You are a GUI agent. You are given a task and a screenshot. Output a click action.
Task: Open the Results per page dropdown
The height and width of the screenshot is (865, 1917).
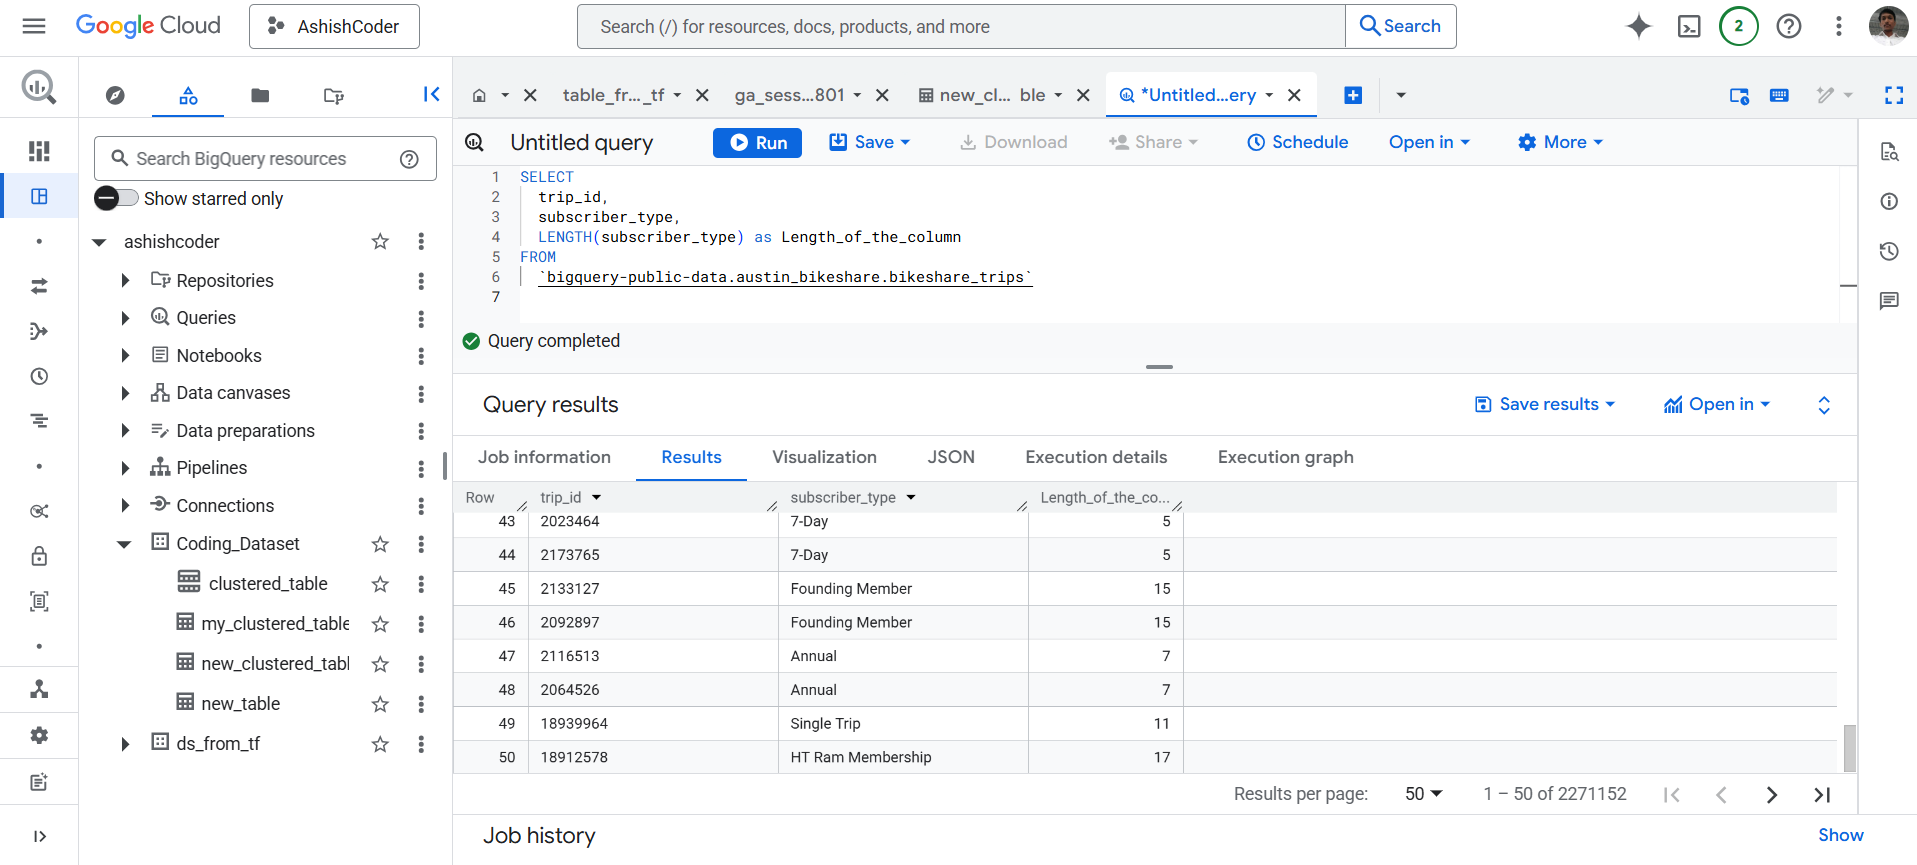click(1423, 794)
